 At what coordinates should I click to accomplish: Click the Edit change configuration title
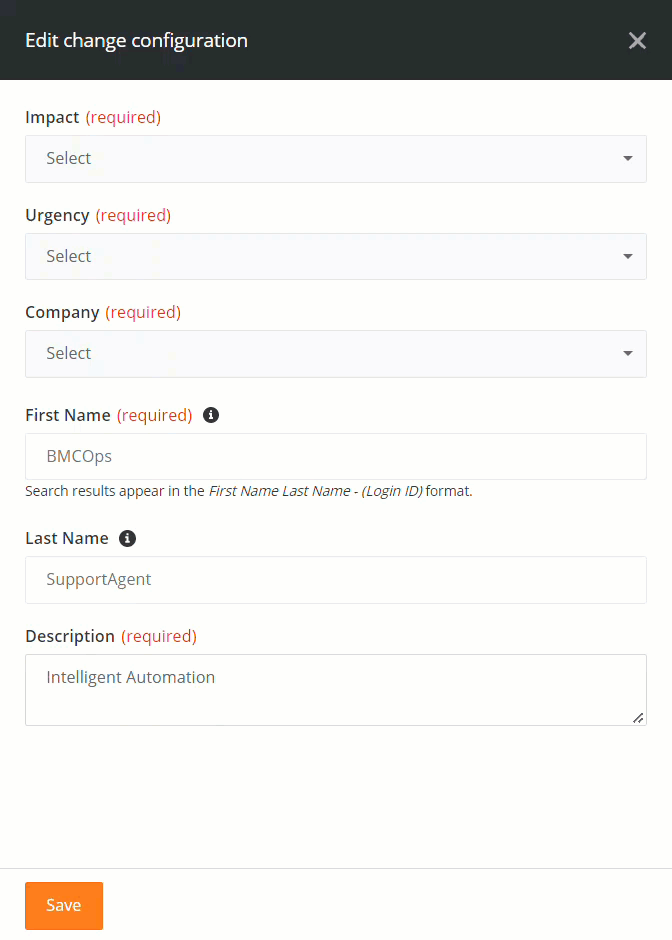click(136, 41)
